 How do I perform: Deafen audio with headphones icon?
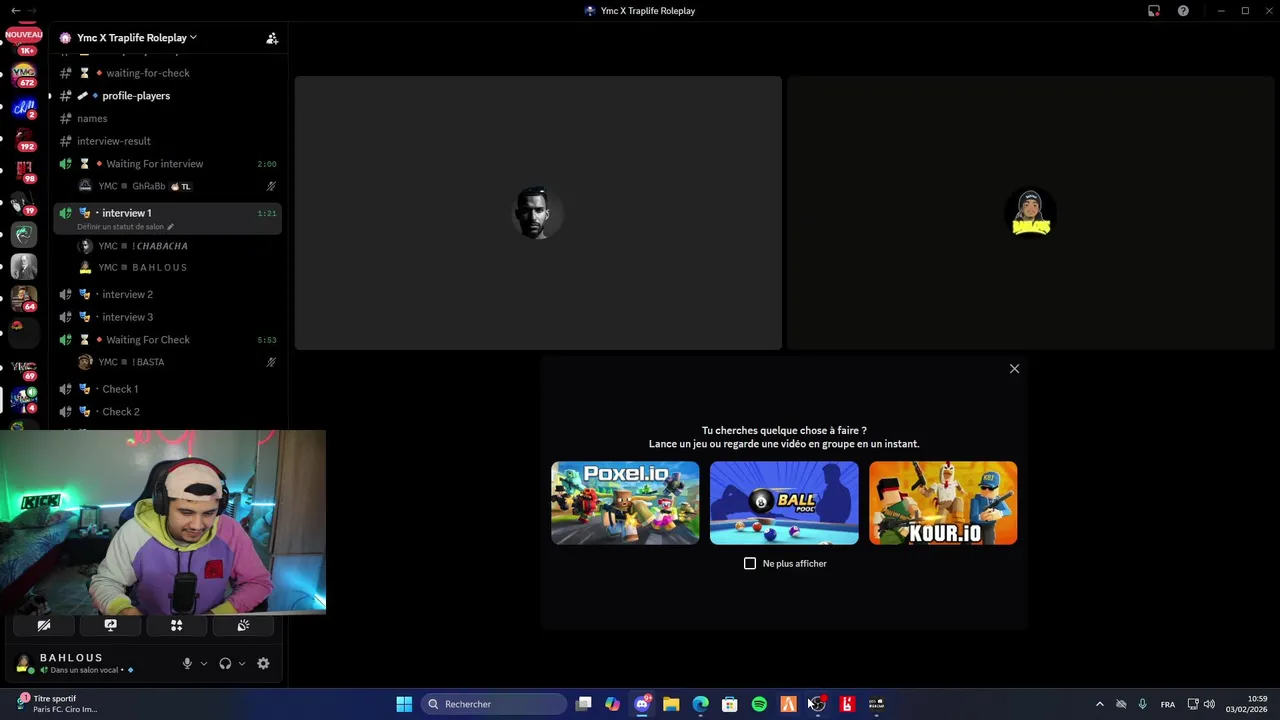coord(225,663)
